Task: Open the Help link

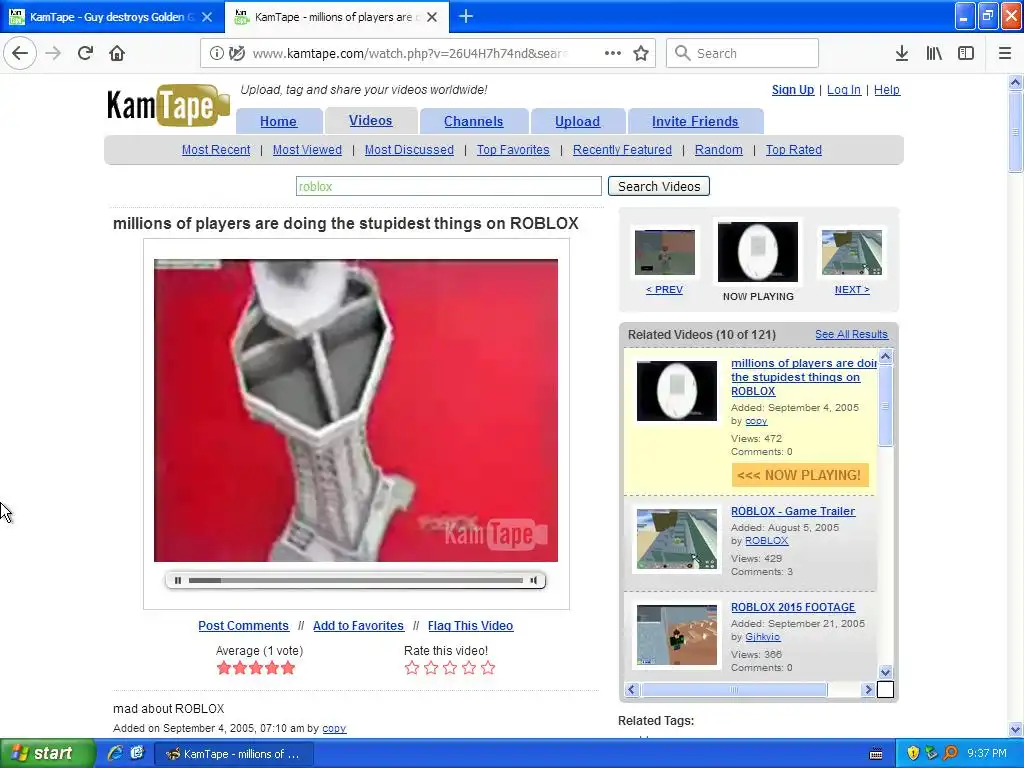Action: coord(887,90)
